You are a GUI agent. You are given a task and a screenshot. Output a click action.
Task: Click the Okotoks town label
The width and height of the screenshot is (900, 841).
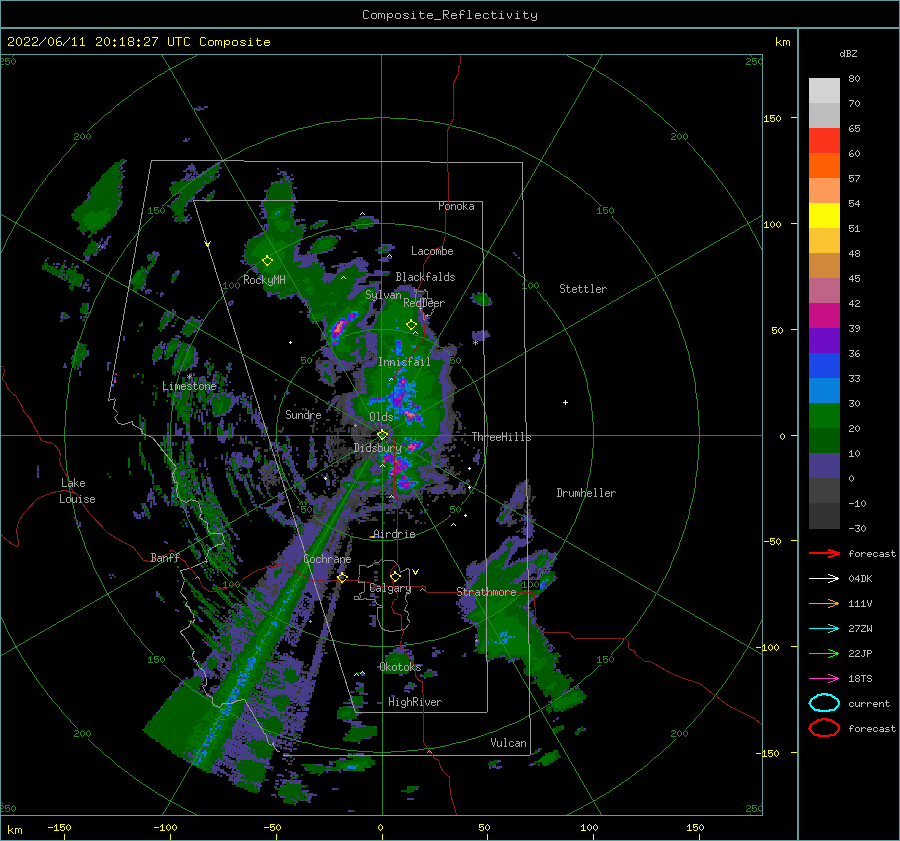point(400,667)
